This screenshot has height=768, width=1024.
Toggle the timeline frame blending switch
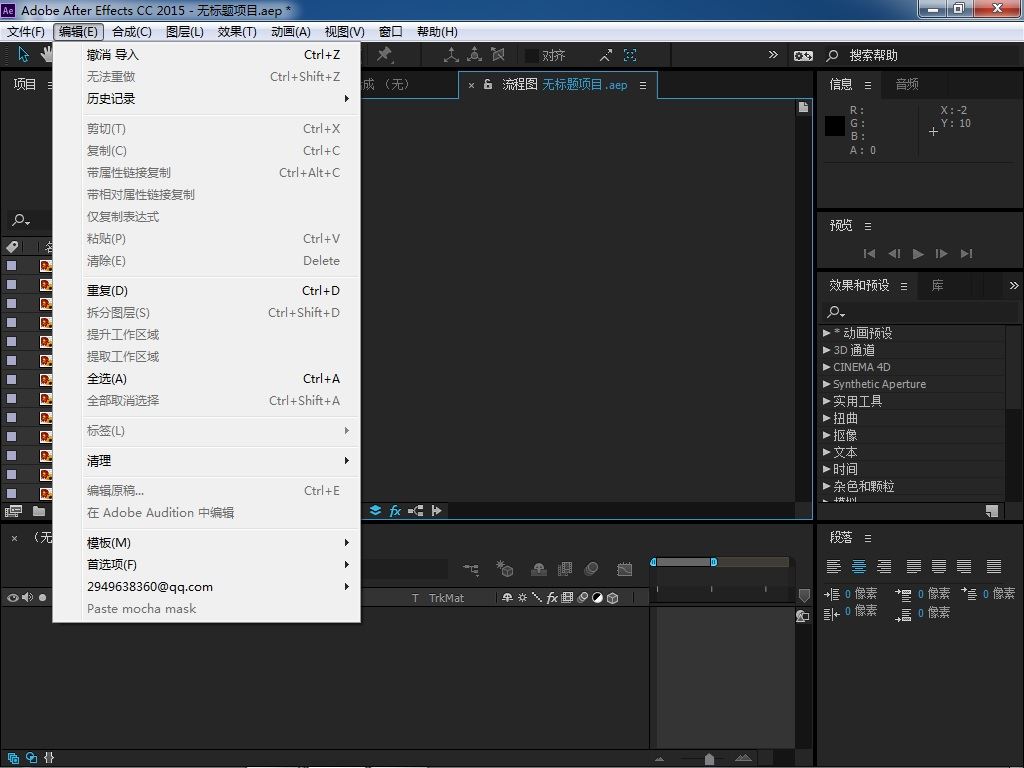(565, 569)
